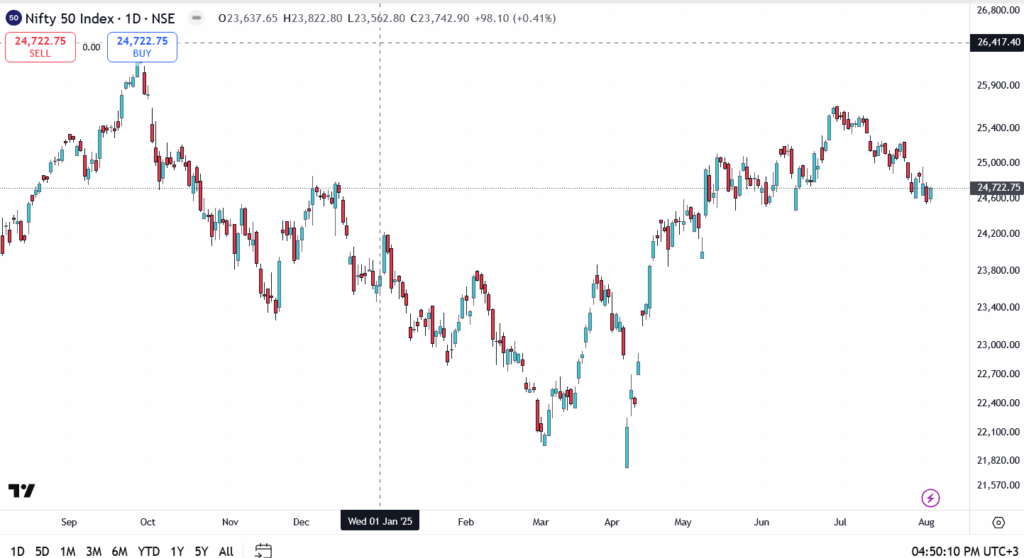Switch chart to 6M range
Viewport: 1024px width, 558px height.
119,551
